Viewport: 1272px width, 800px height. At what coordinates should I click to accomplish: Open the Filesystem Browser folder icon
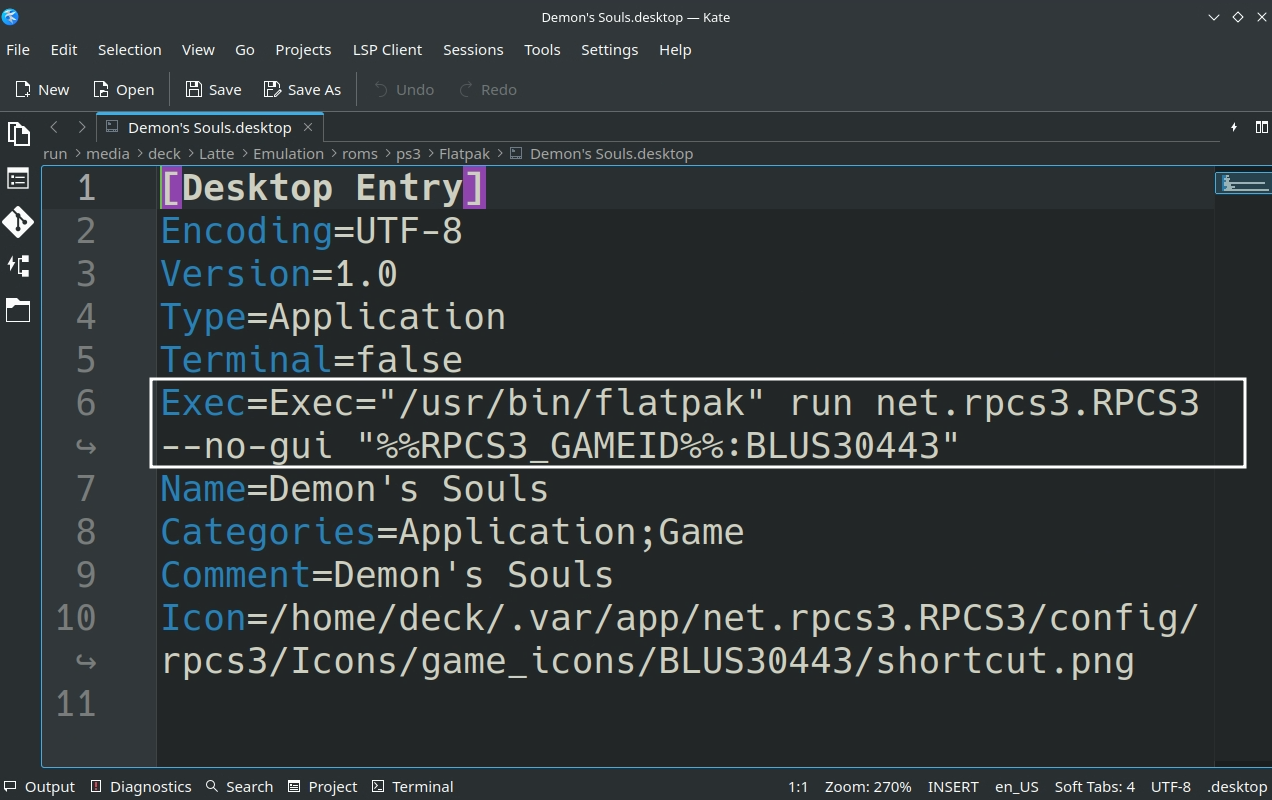[x=18, y=310]
